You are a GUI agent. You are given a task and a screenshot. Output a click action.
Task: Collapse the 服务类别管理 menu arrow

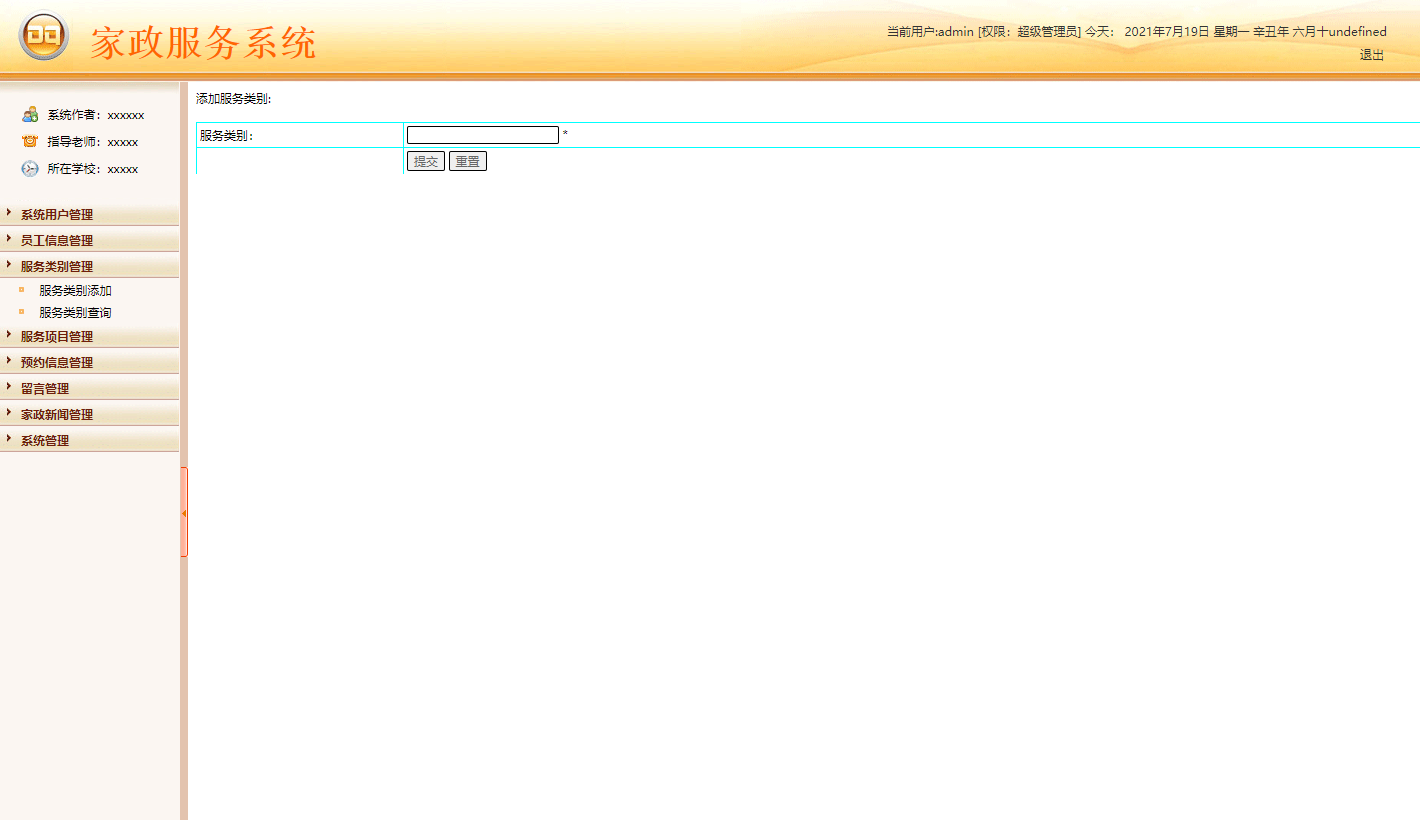pyautogui.click(x=9, y=264)
